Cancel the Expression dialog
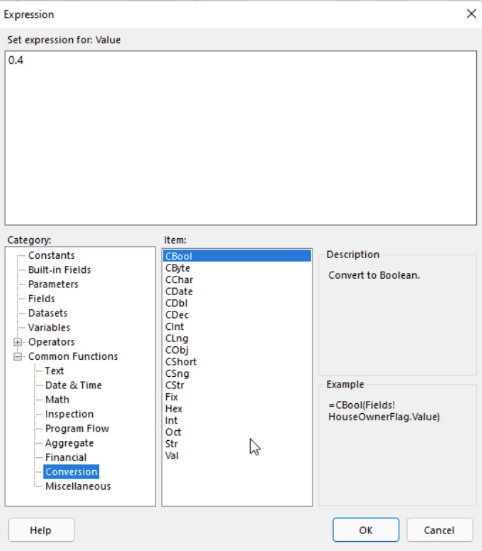The height and width of the screenshot is (551, 482). pos(439,530)
